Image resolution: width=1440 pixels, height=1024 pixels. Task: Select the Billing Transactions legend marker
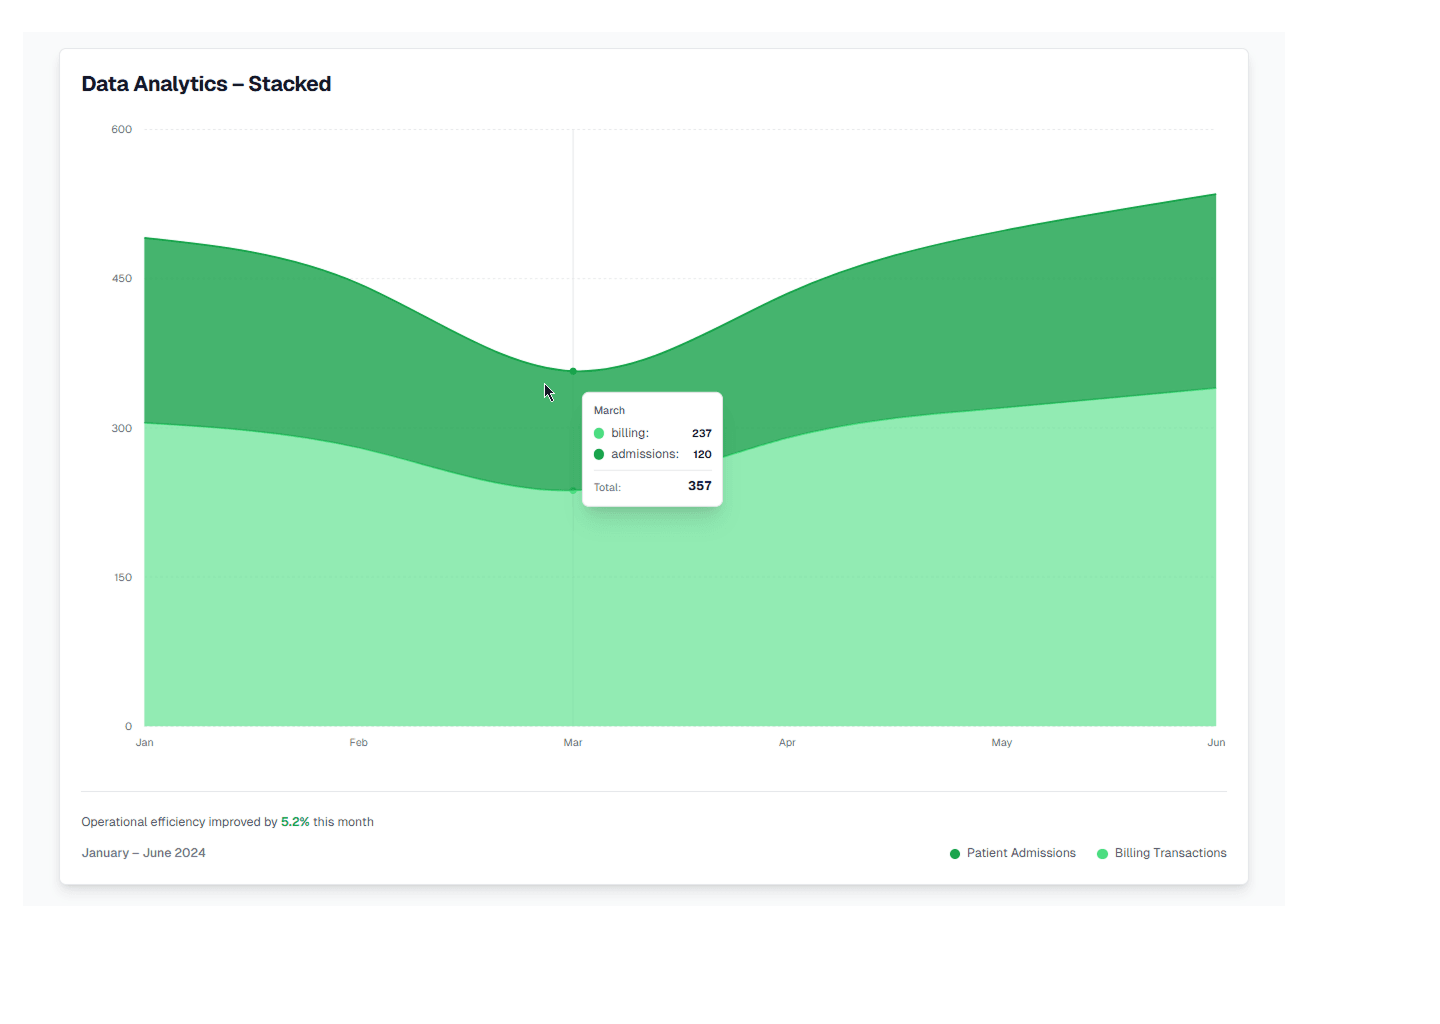[x=1101, y=854]
